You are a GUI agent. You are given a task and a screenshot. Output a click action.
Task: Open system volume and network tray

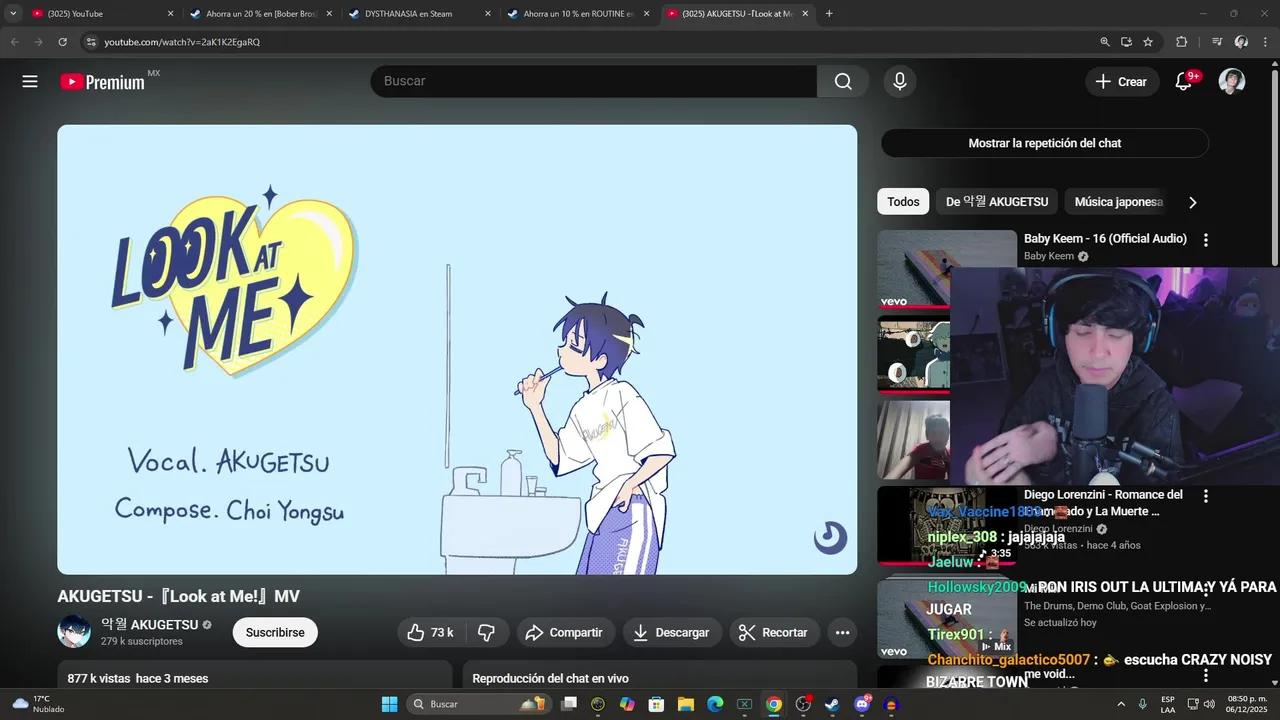[1202, 704]
